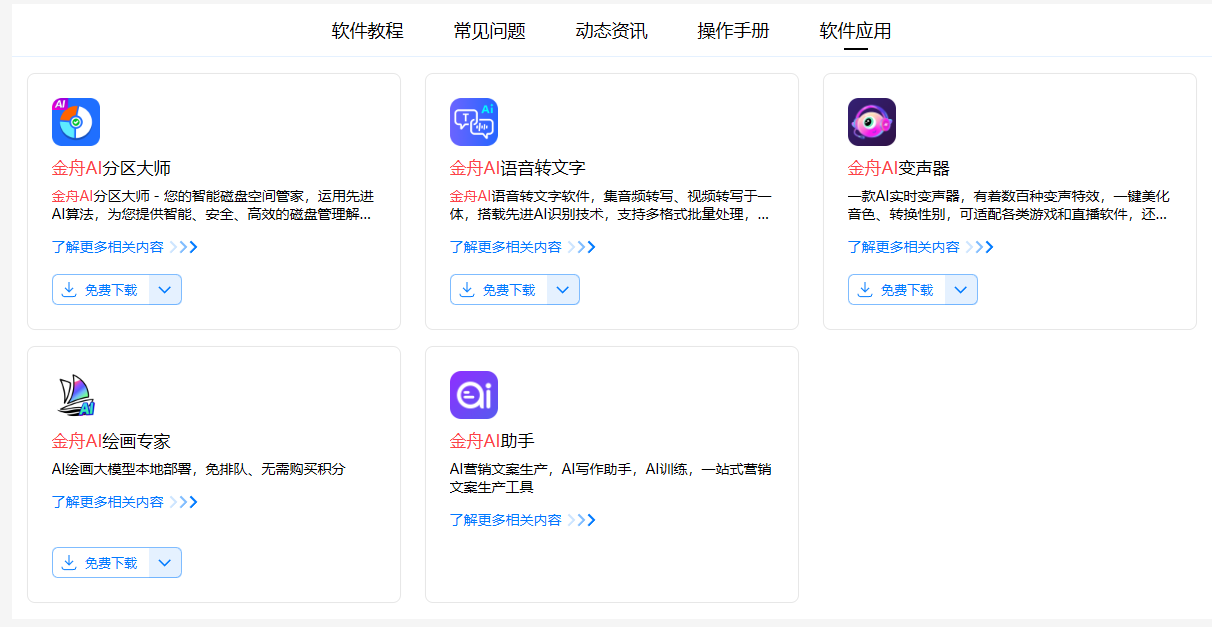Click the 金舟AI绘画专家 sailboat icon
This screenshot has height=627, width=1212.
pos(76,395)
